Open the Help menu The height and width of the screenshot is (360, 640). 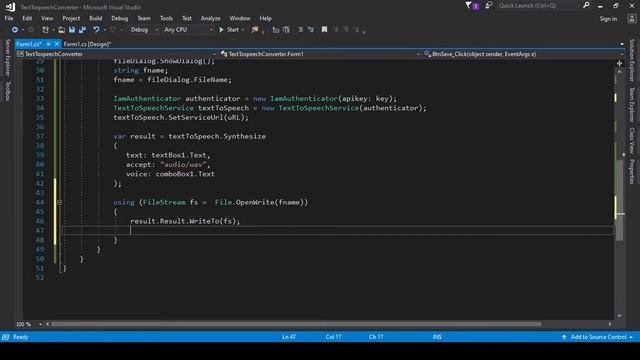[x=265, y=18]
